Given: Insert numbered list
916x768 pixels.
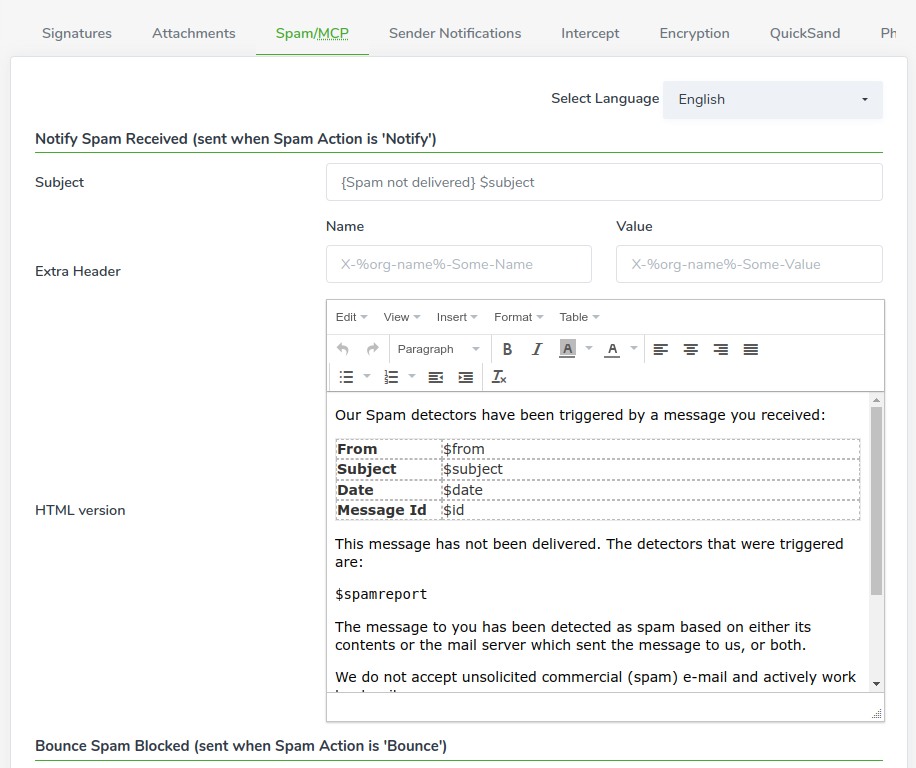Looking at the screenshot, I should pos(391,377).
